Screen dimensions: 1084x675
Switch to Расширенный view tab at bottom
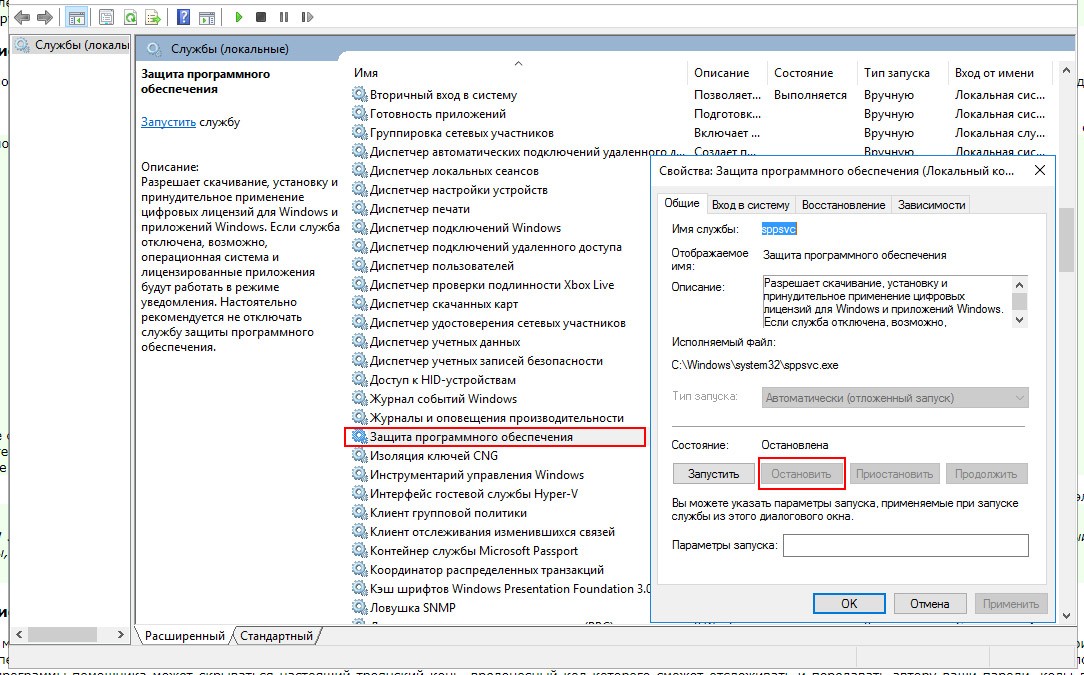point(185,636)
